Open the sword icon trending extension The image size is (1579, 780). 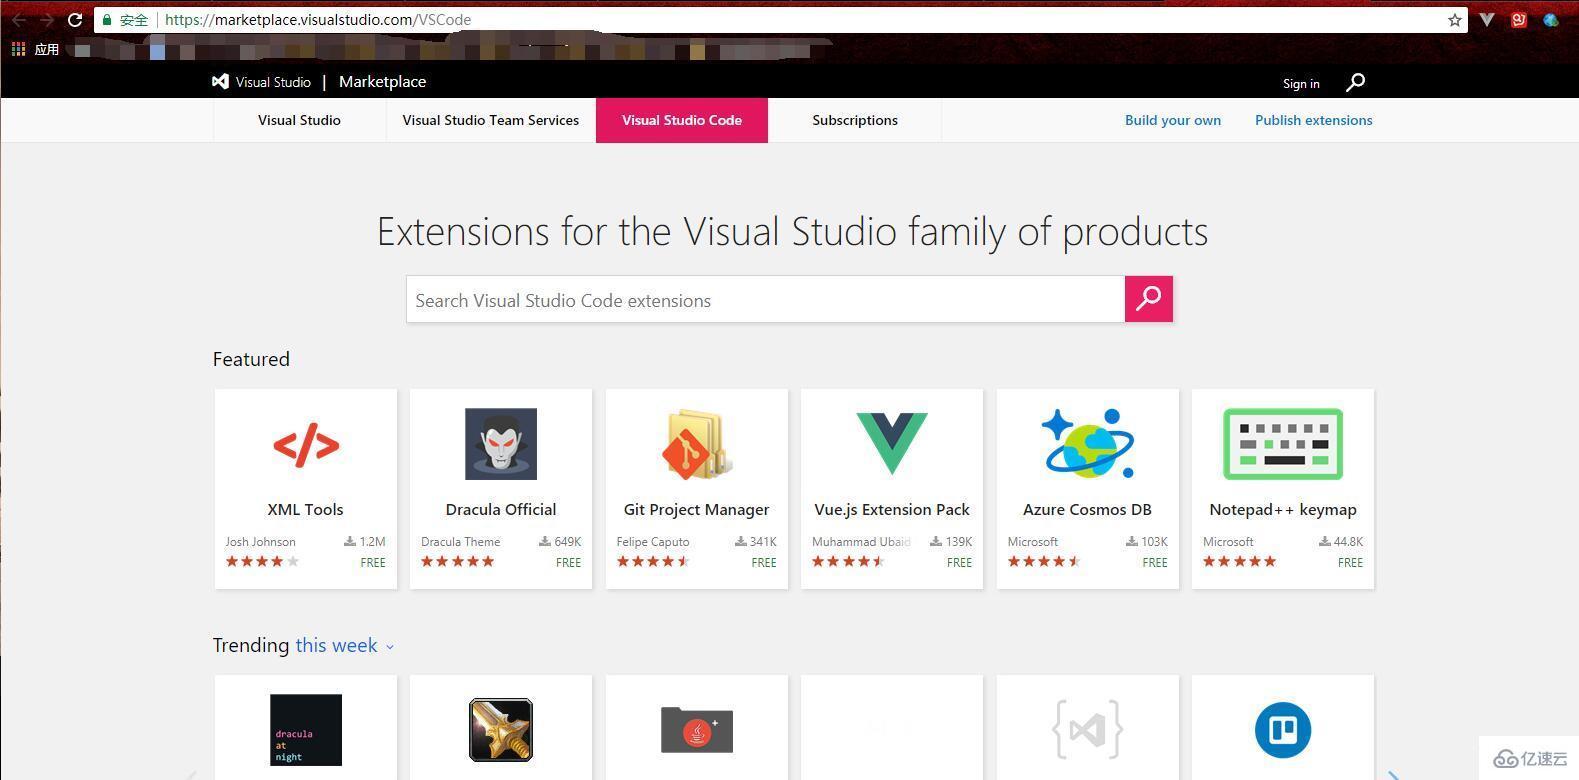coord(501,730)
